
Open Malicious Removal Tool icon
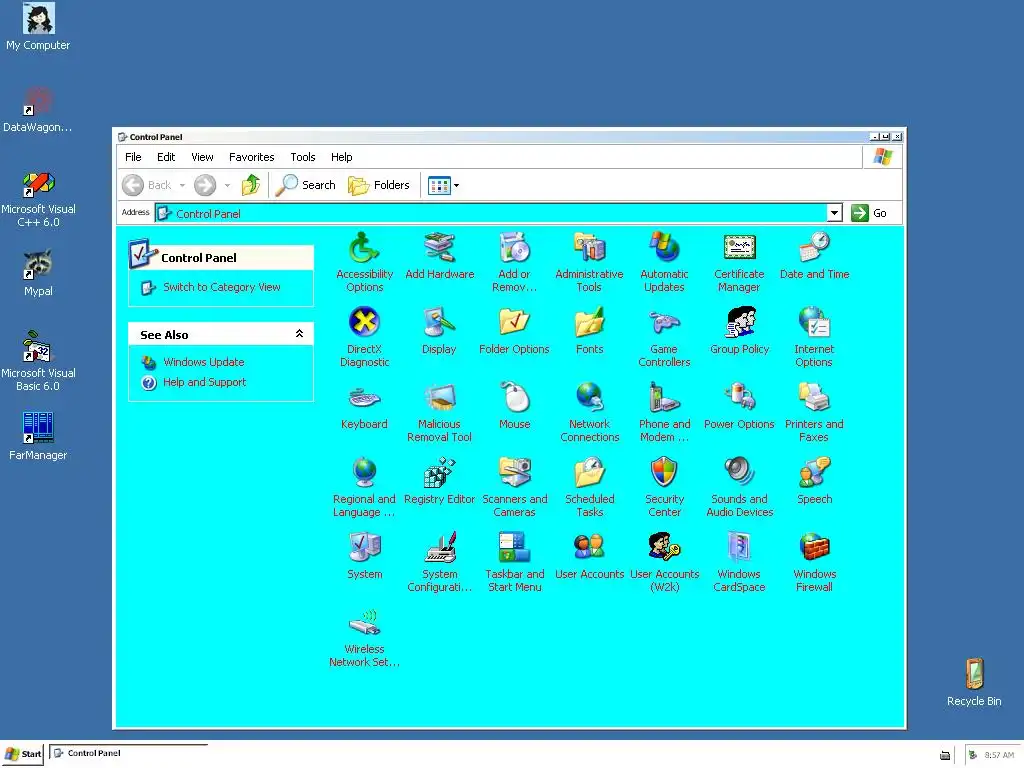(x=439, y=411)
